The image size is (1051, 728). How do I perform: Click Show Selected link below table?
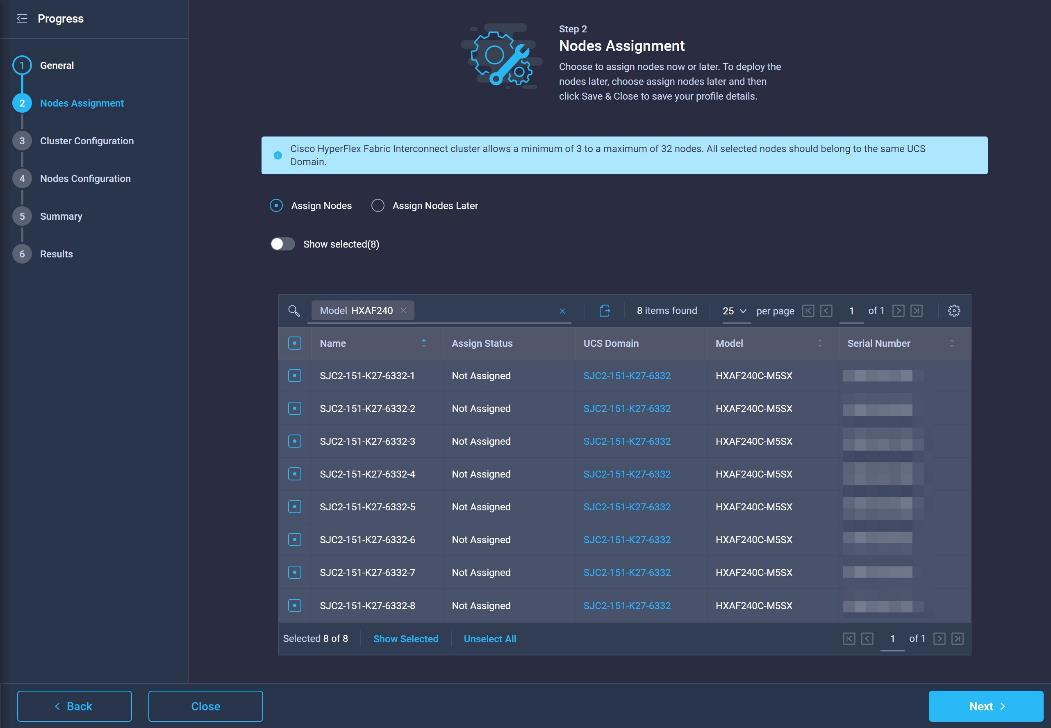(406, 639)
